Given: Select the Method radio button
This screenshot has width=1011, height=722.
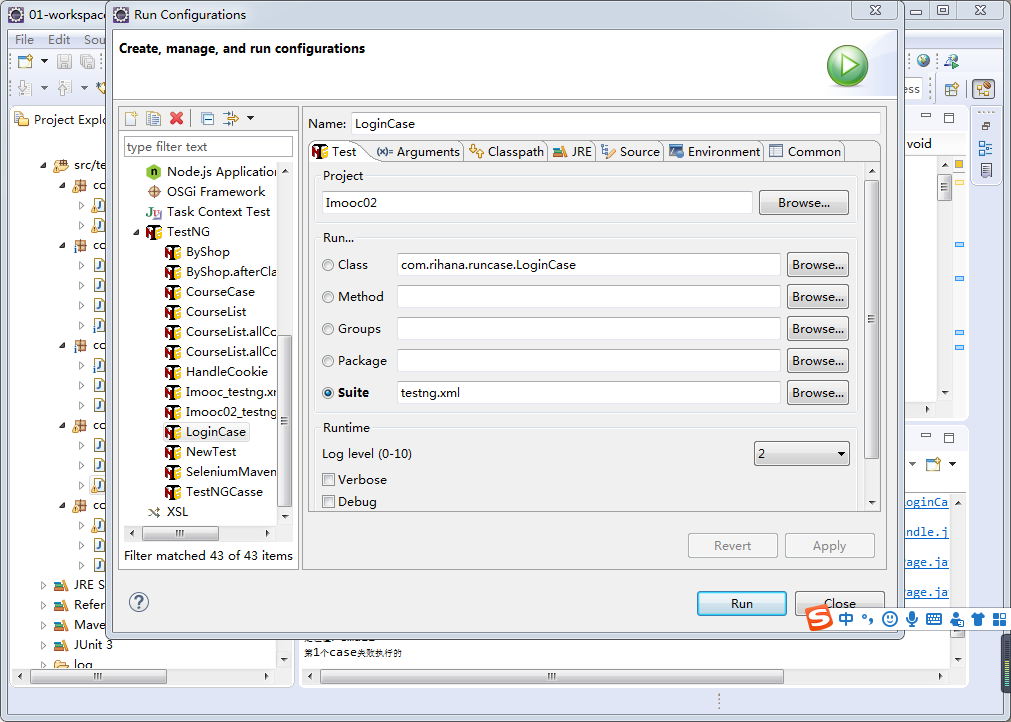Looking at the screenshot, I should [328, 297].
